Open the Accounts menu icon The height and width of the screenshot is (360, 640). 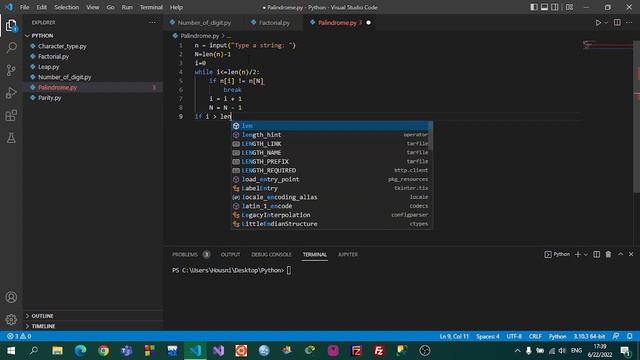(11, 297)
